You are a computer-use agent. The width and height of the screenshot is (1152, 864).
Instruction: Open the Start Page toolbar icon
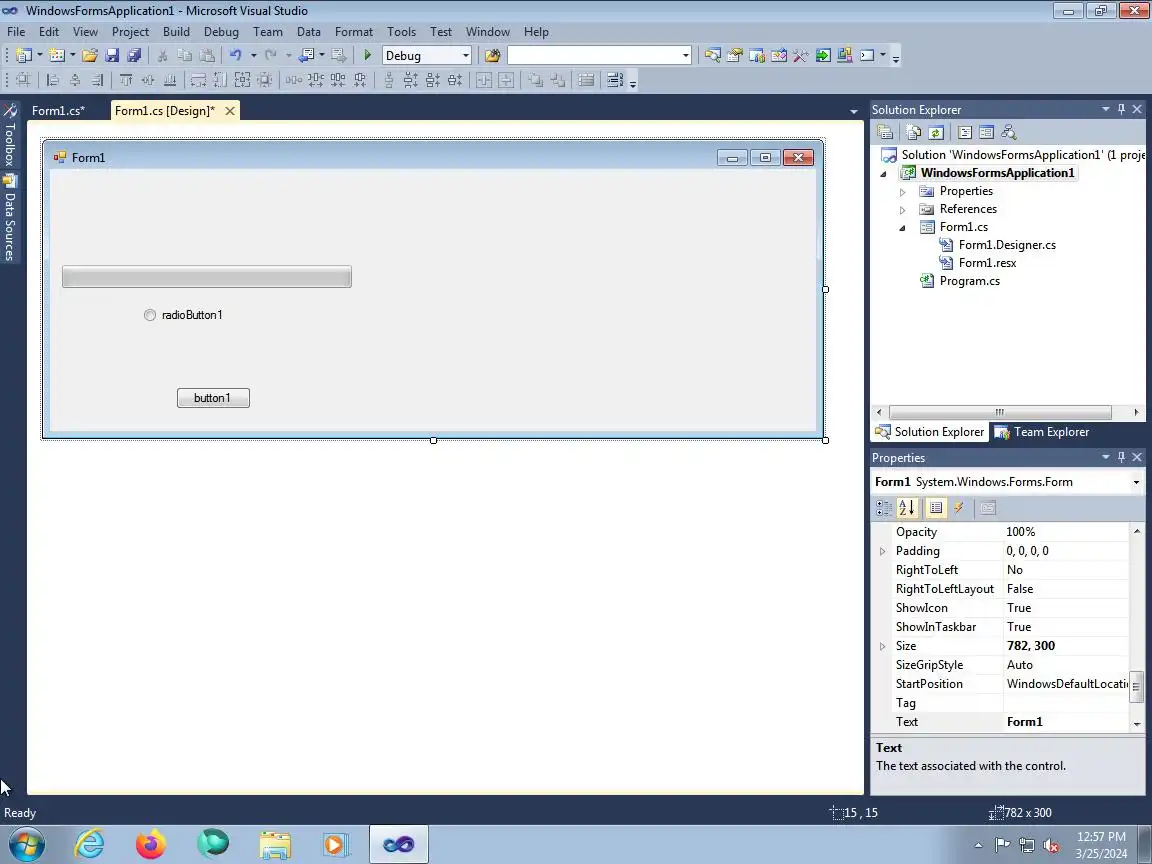[823, 55]
